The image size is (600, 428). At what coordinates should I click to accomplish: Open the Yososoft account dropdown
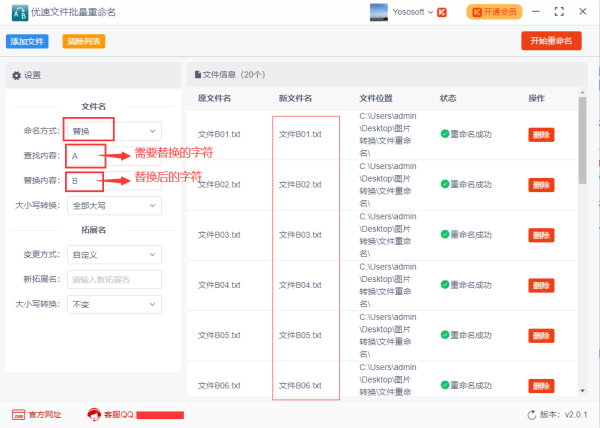click(429, 12)
